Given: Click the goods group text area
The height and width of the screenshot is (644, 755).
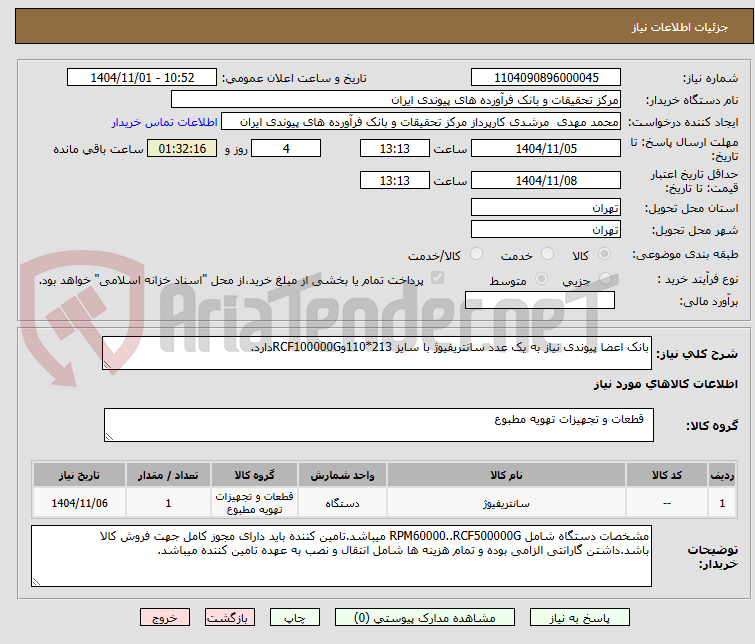Looking at the screenshot, I should click(x=378, y=425).
